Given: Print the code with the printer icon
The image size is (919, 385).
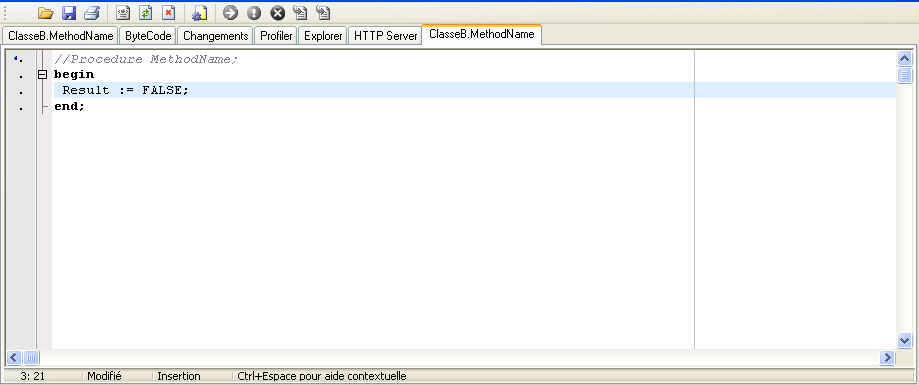Looking at the screenshot, I should [92, 12].
